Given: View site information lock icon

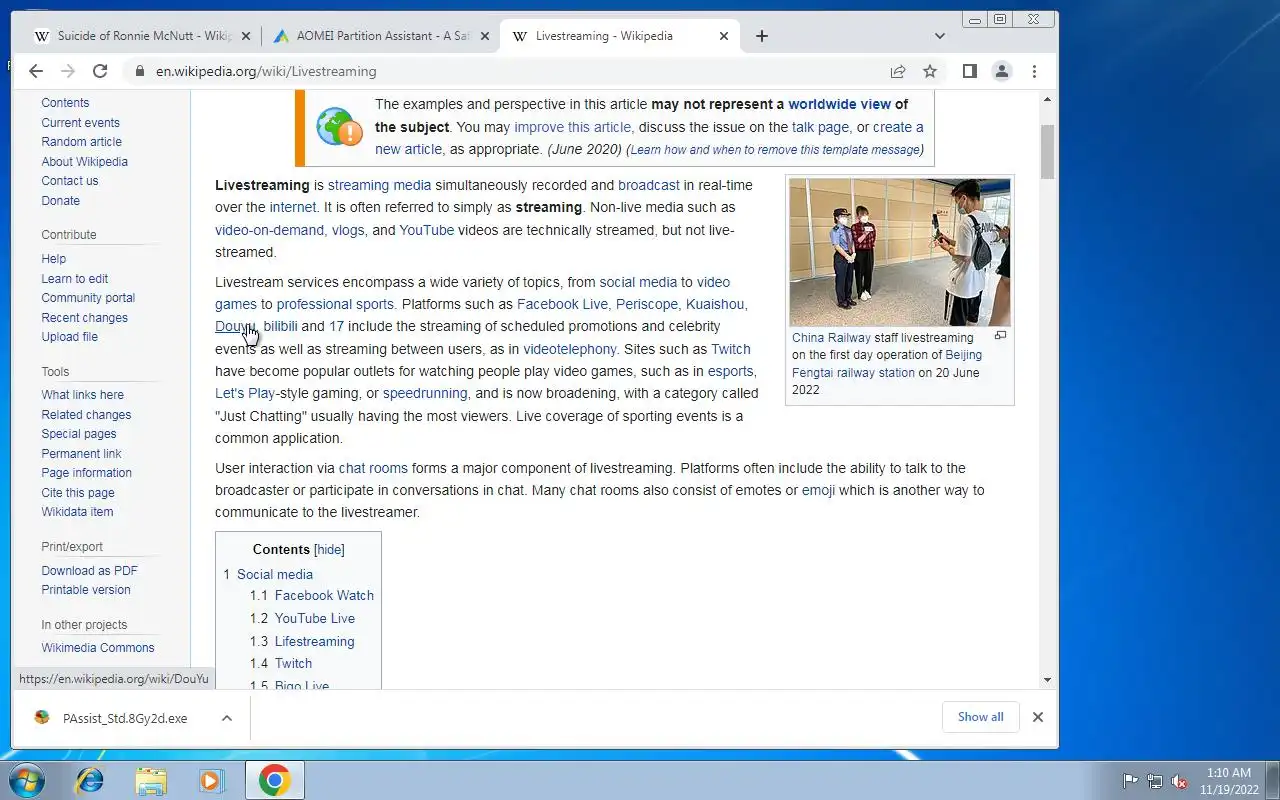Looking at the screenshot, I should (x=138, y=71).
